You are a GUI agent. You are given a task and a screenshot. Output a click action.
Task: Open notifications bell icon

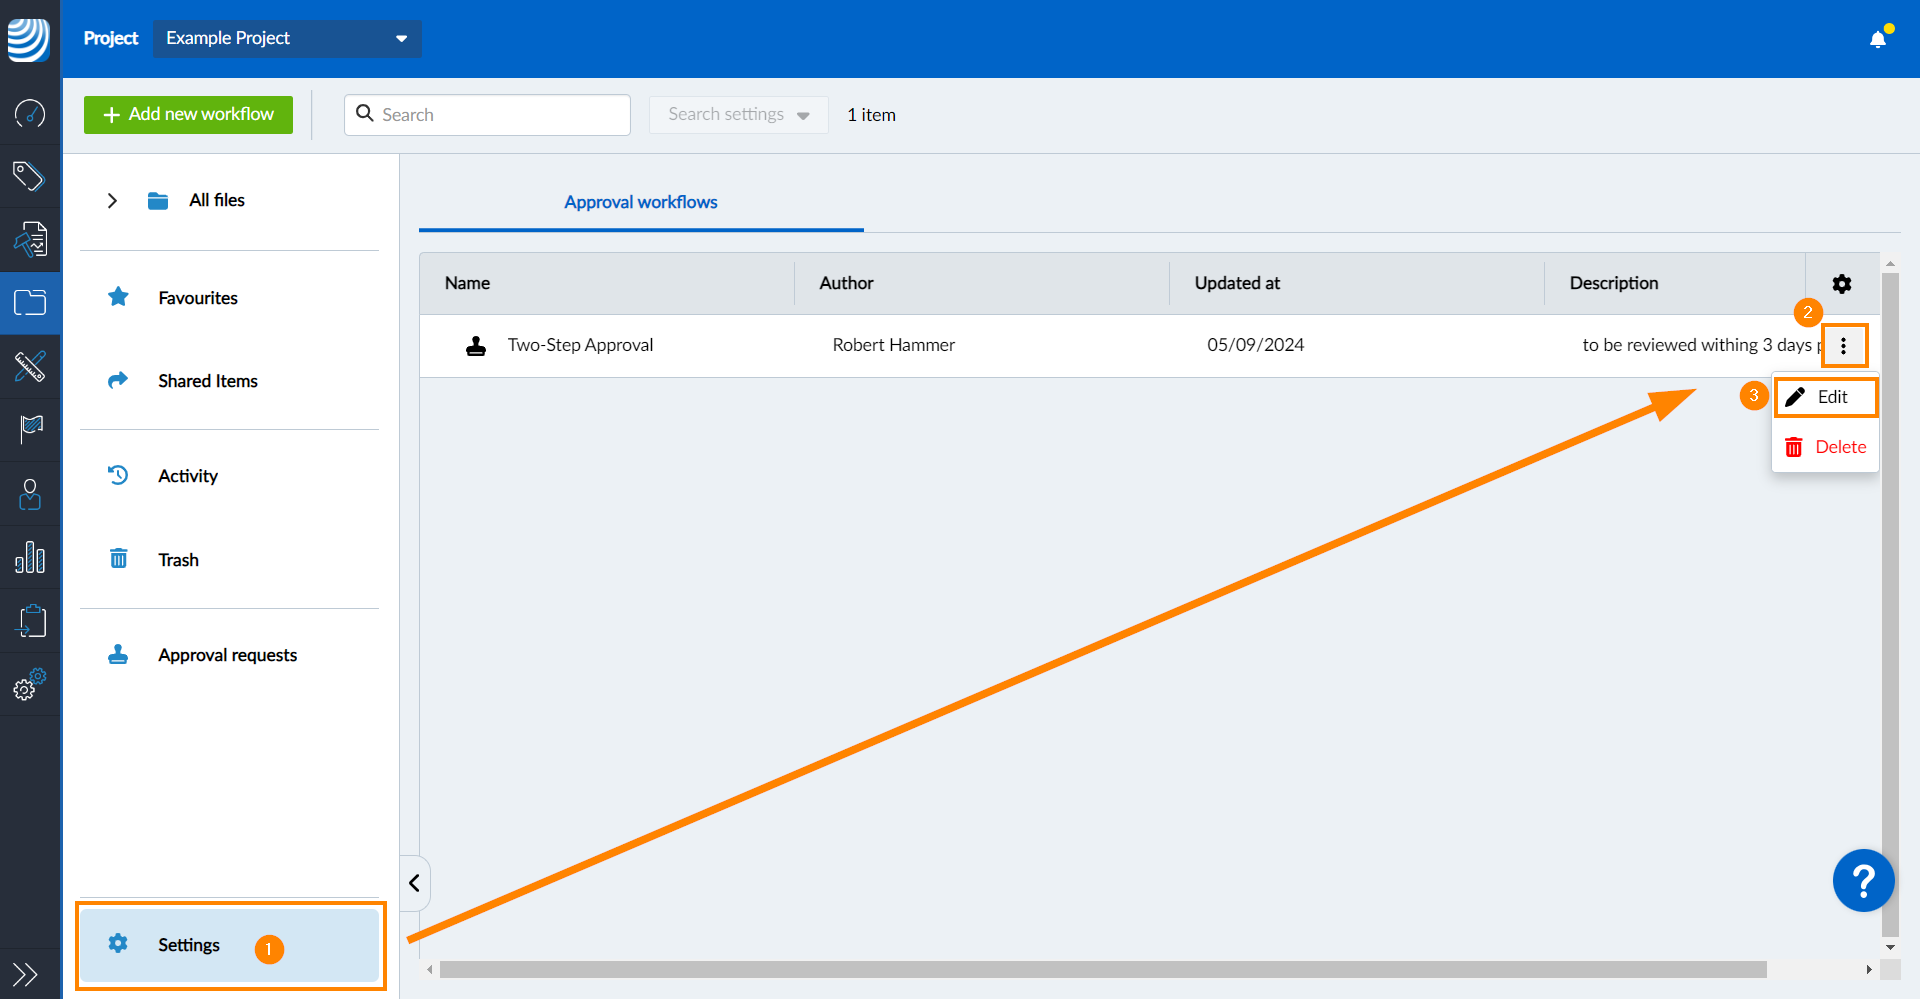point(1878,39)
